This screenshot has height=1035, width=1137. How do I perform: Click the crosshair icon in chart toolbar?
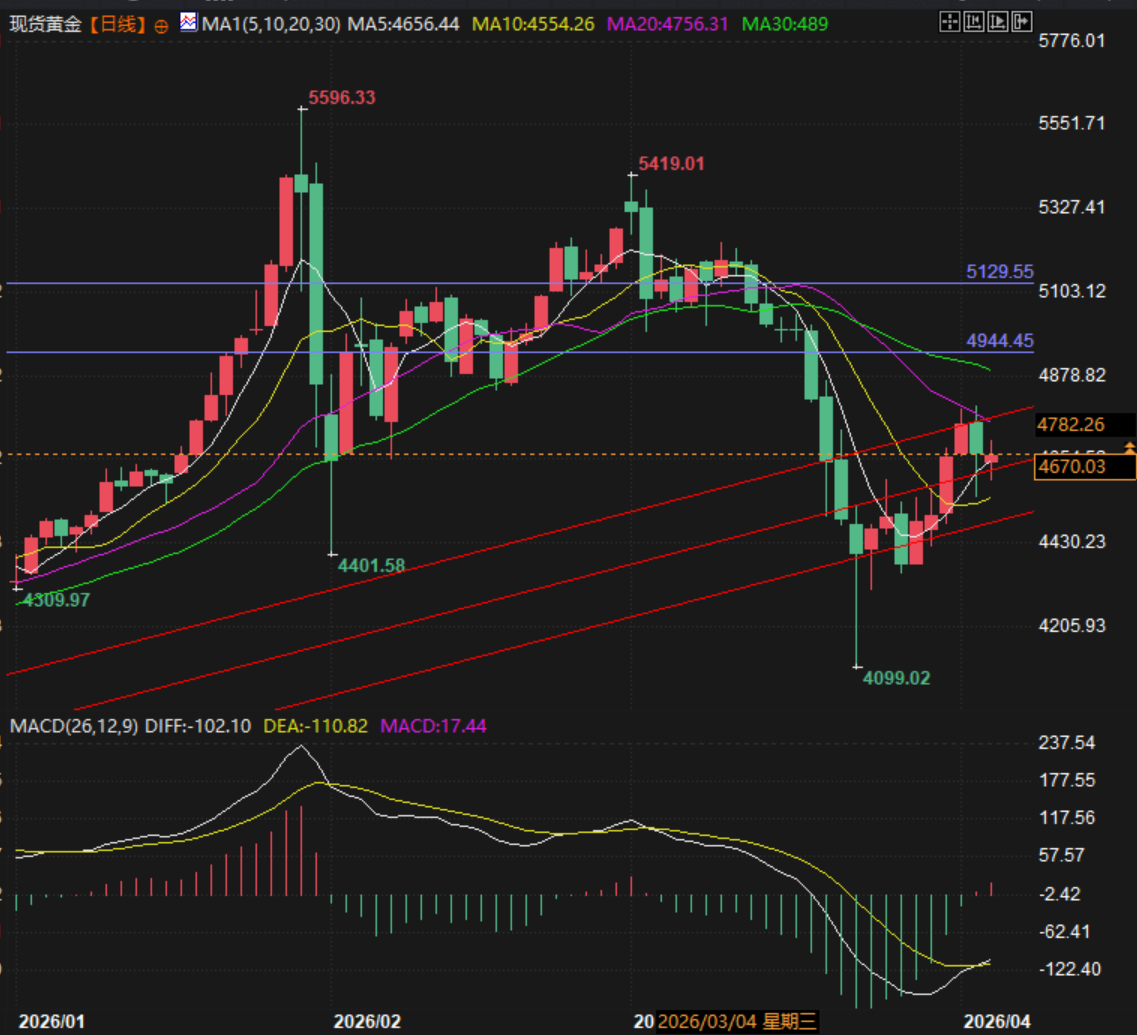point(949,22)
